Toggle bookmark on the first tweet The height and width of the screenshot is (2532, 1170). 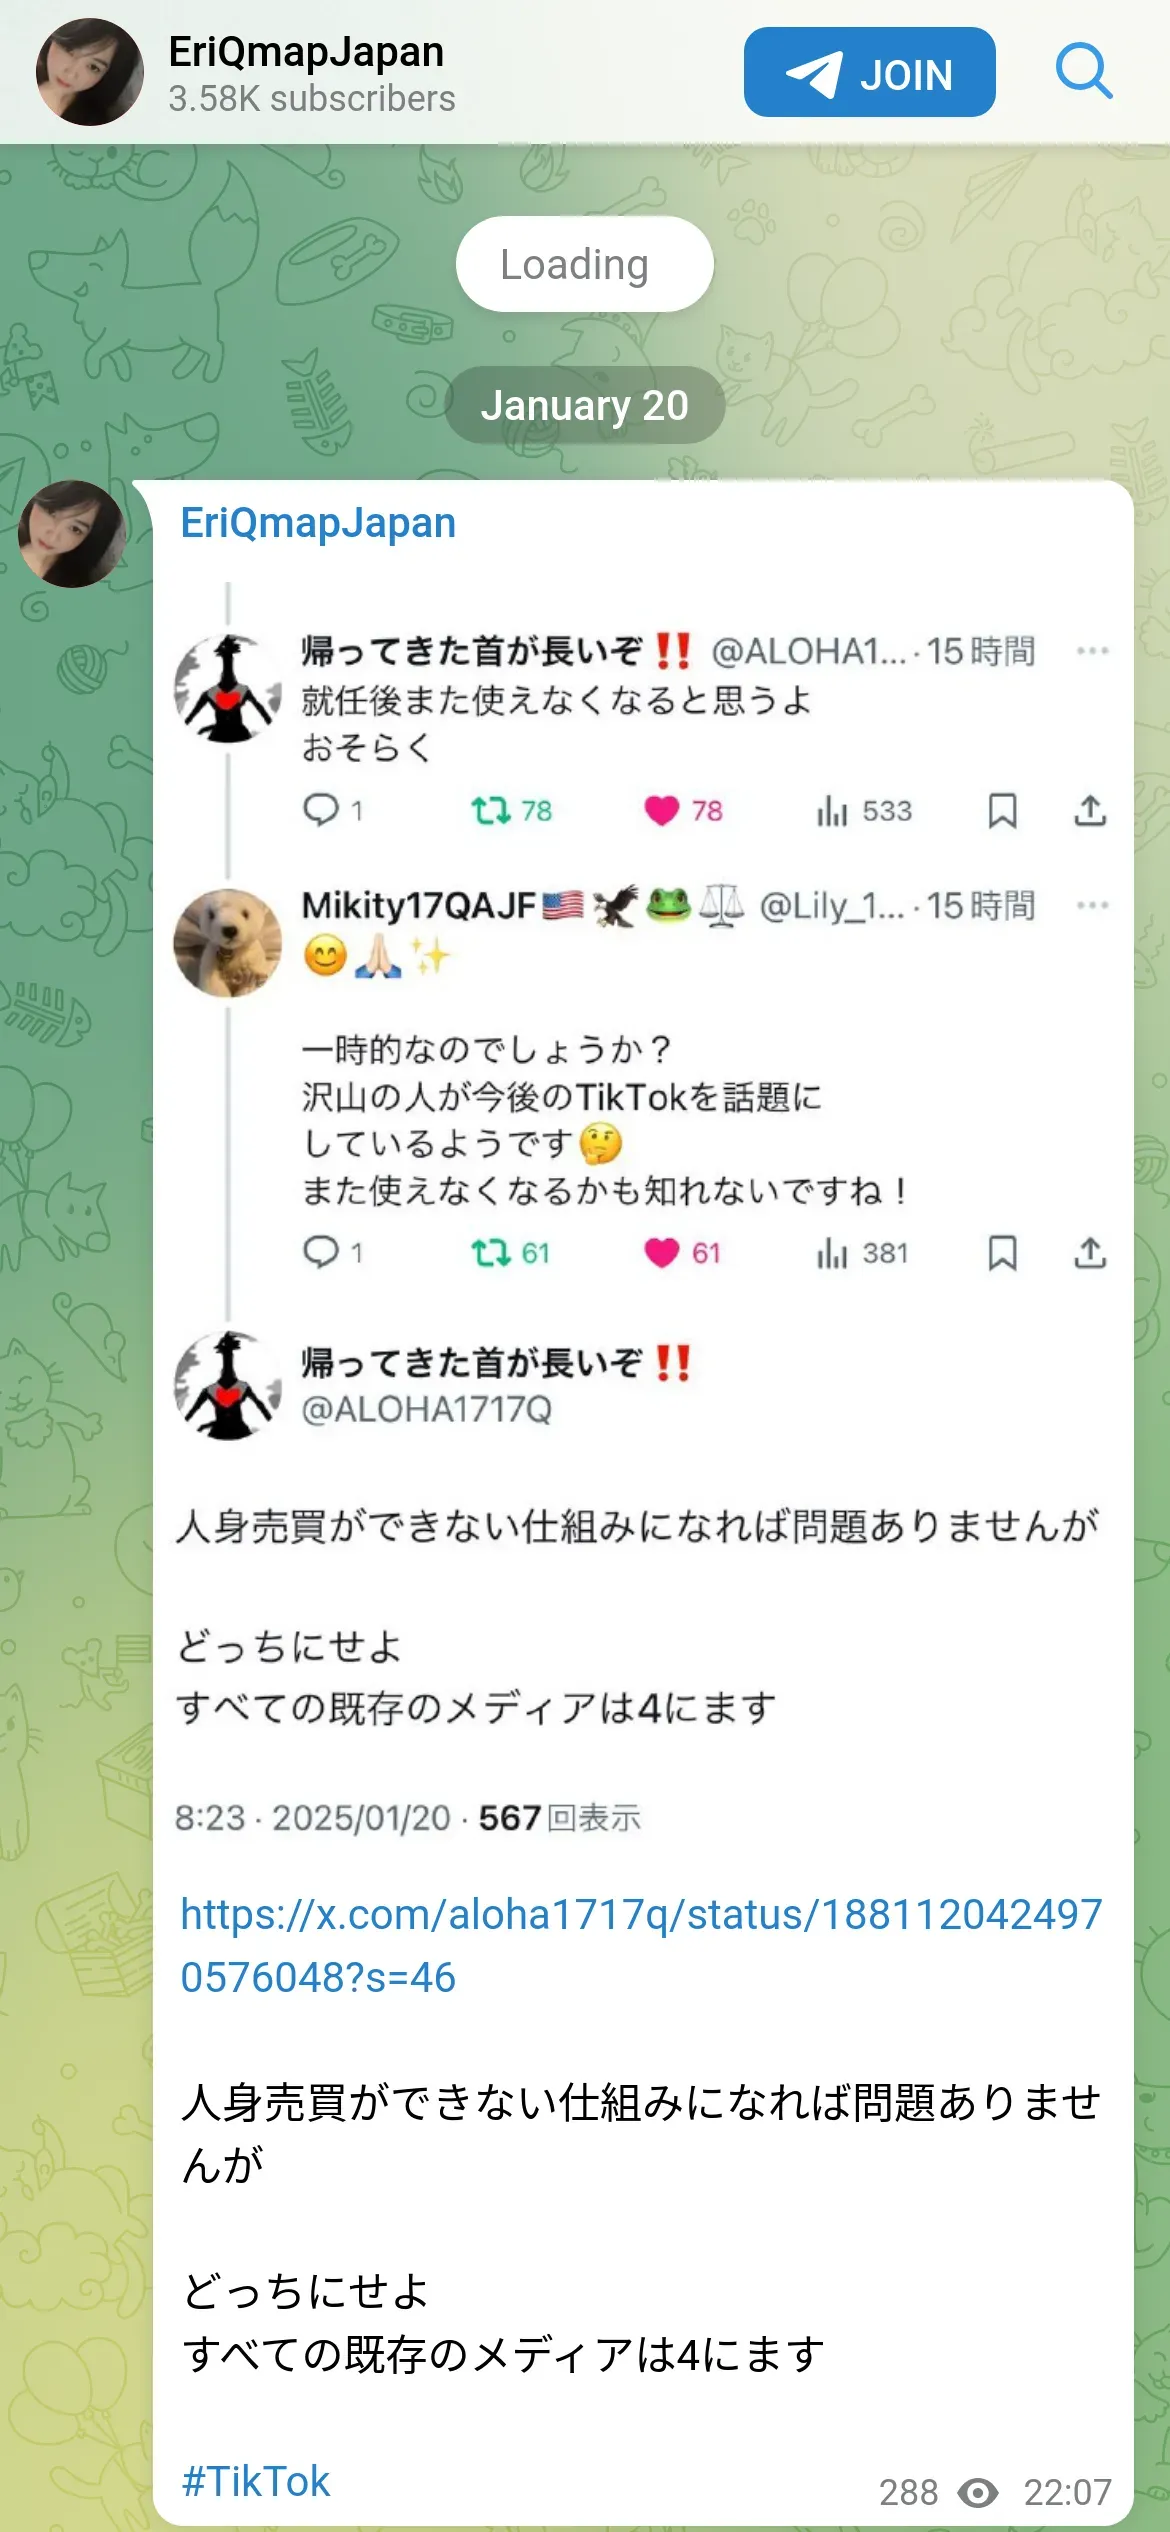pos(1002,810)
